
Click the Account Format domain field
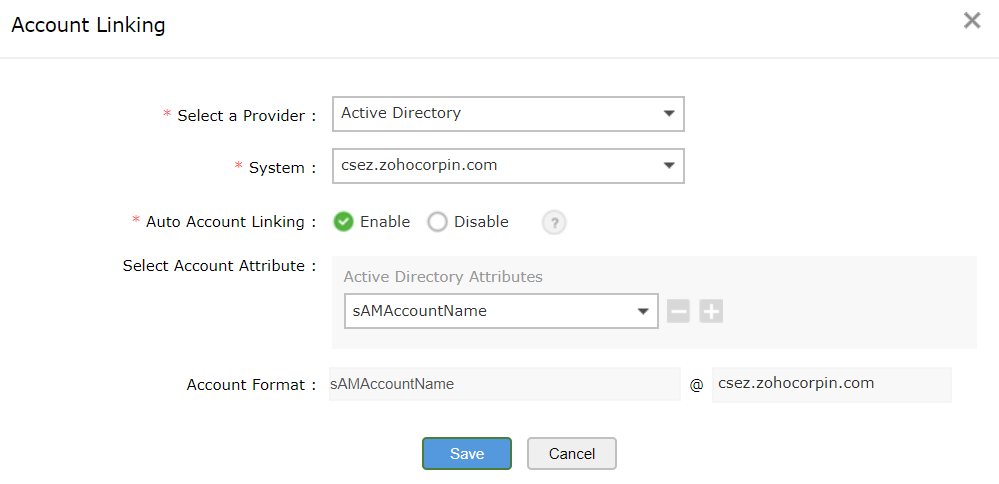pos(831,384)
